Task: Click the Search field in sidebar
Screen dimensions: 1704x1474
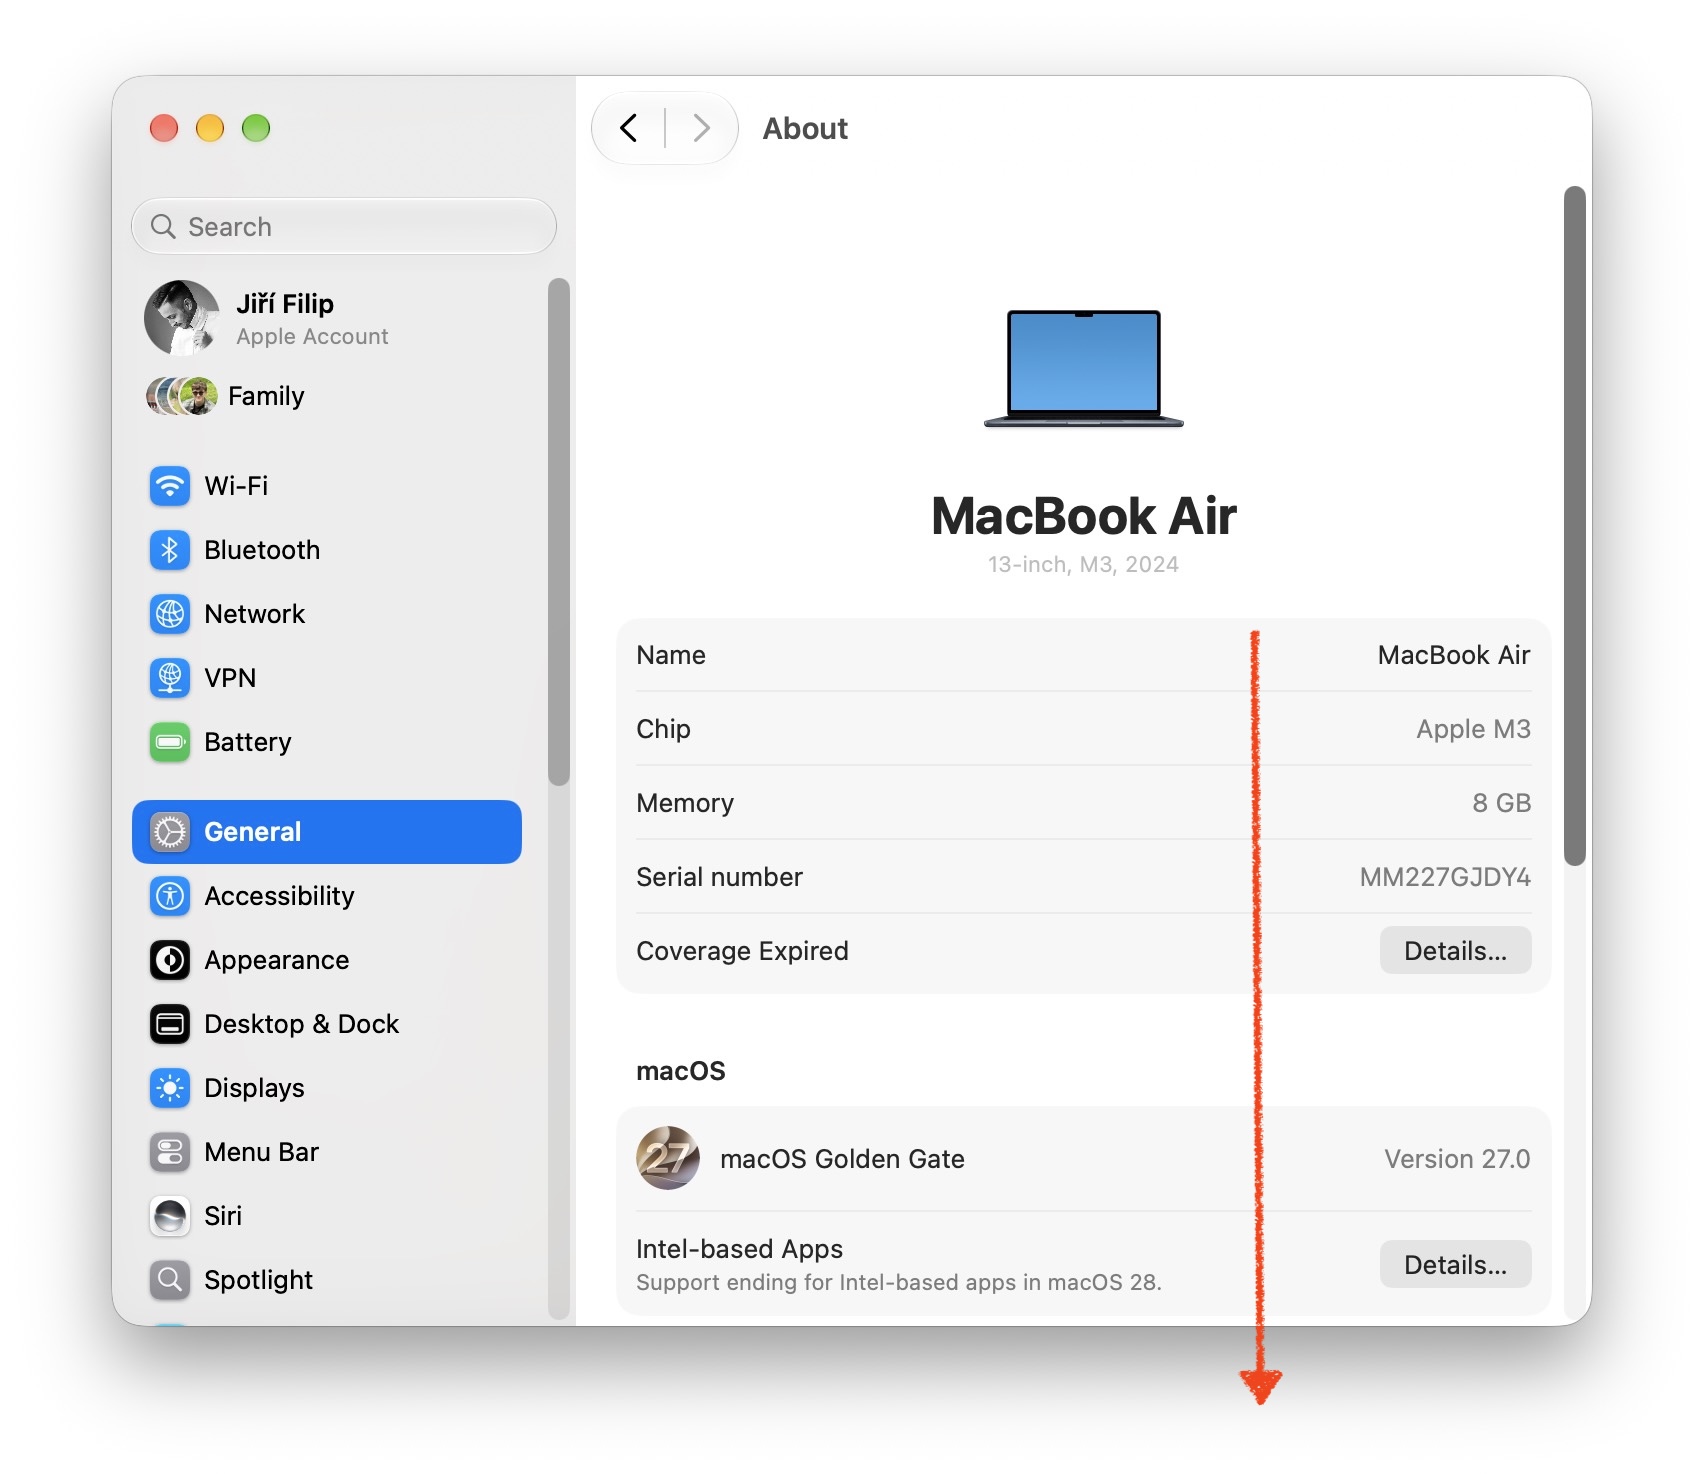Action: click(x=344, y=226)
